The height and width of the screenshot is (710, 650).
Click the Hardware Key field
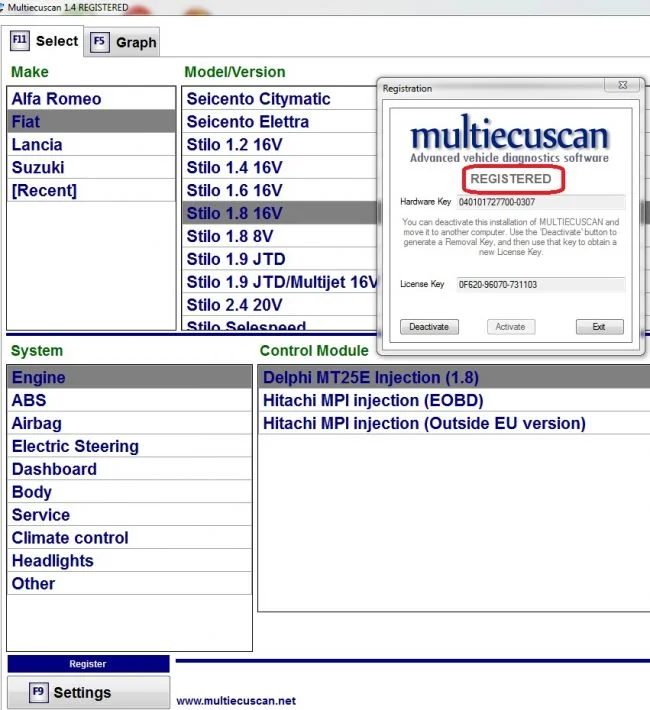(x=540, y=202)
